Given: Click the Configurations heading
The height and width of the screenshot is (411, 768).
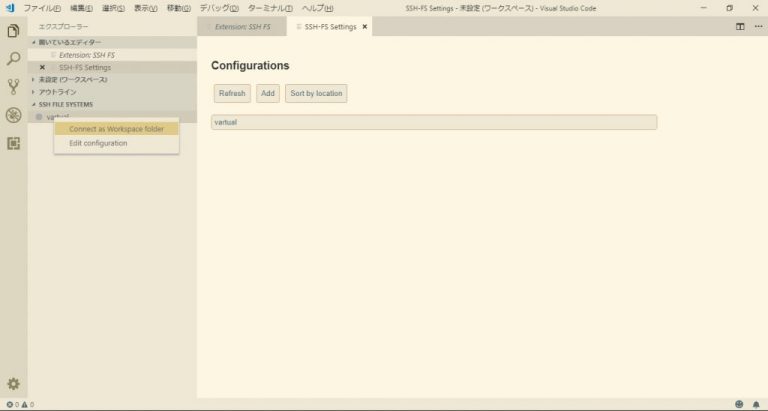Looking at the screenshot, I should (x=250, y=66).
